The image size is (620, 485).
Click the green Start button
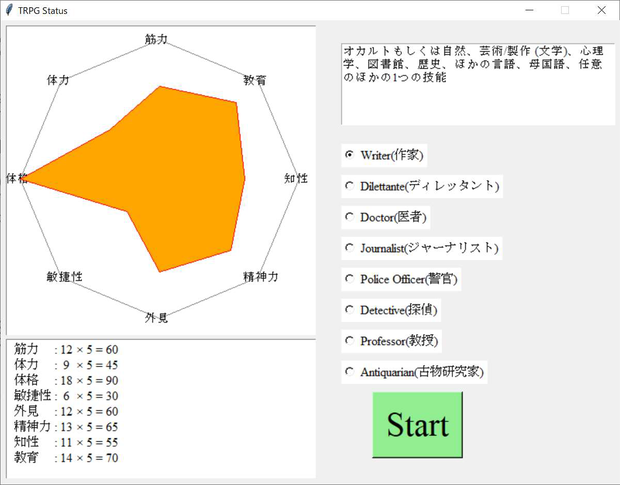417,425
